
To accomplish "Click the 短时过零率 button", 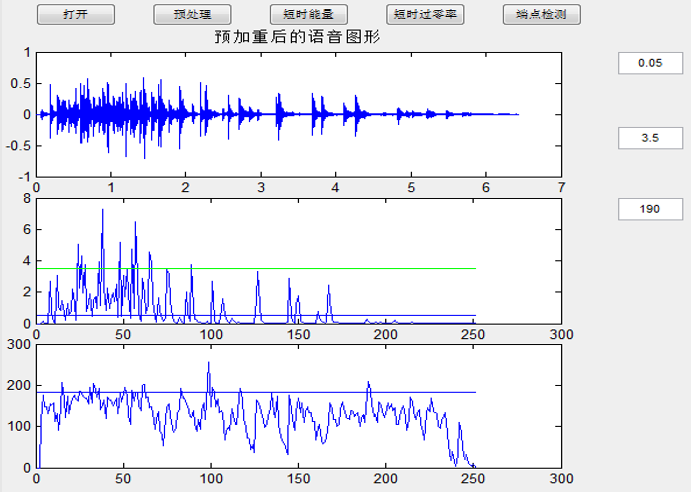I will [x=425, y=15].
